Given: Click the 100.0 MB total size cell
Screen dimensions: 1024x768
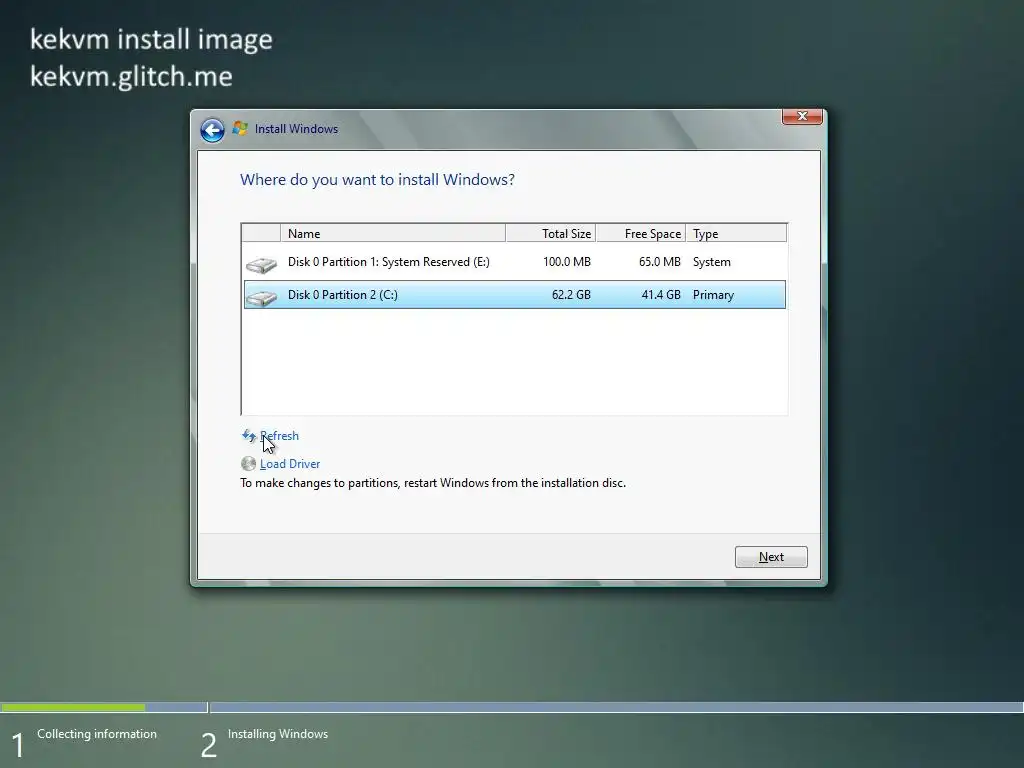Looking at the screenshot, I should tap(567, 262).
